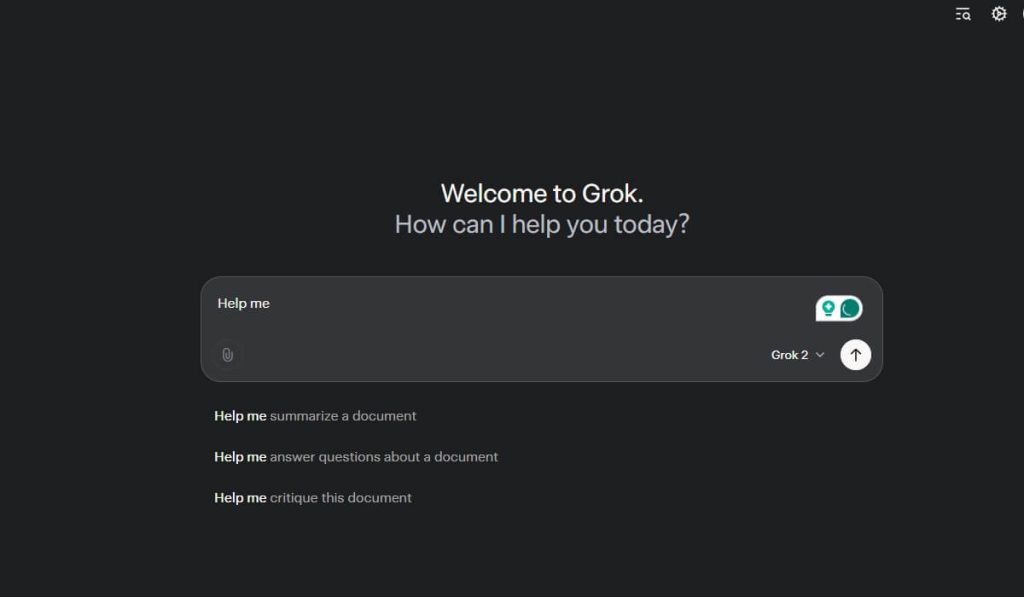Image resolution: width=1024 pixels, height=597 pixels.
Task: Click the words "summarize a document" in suggestions
Action: click(x=343, y=416)
